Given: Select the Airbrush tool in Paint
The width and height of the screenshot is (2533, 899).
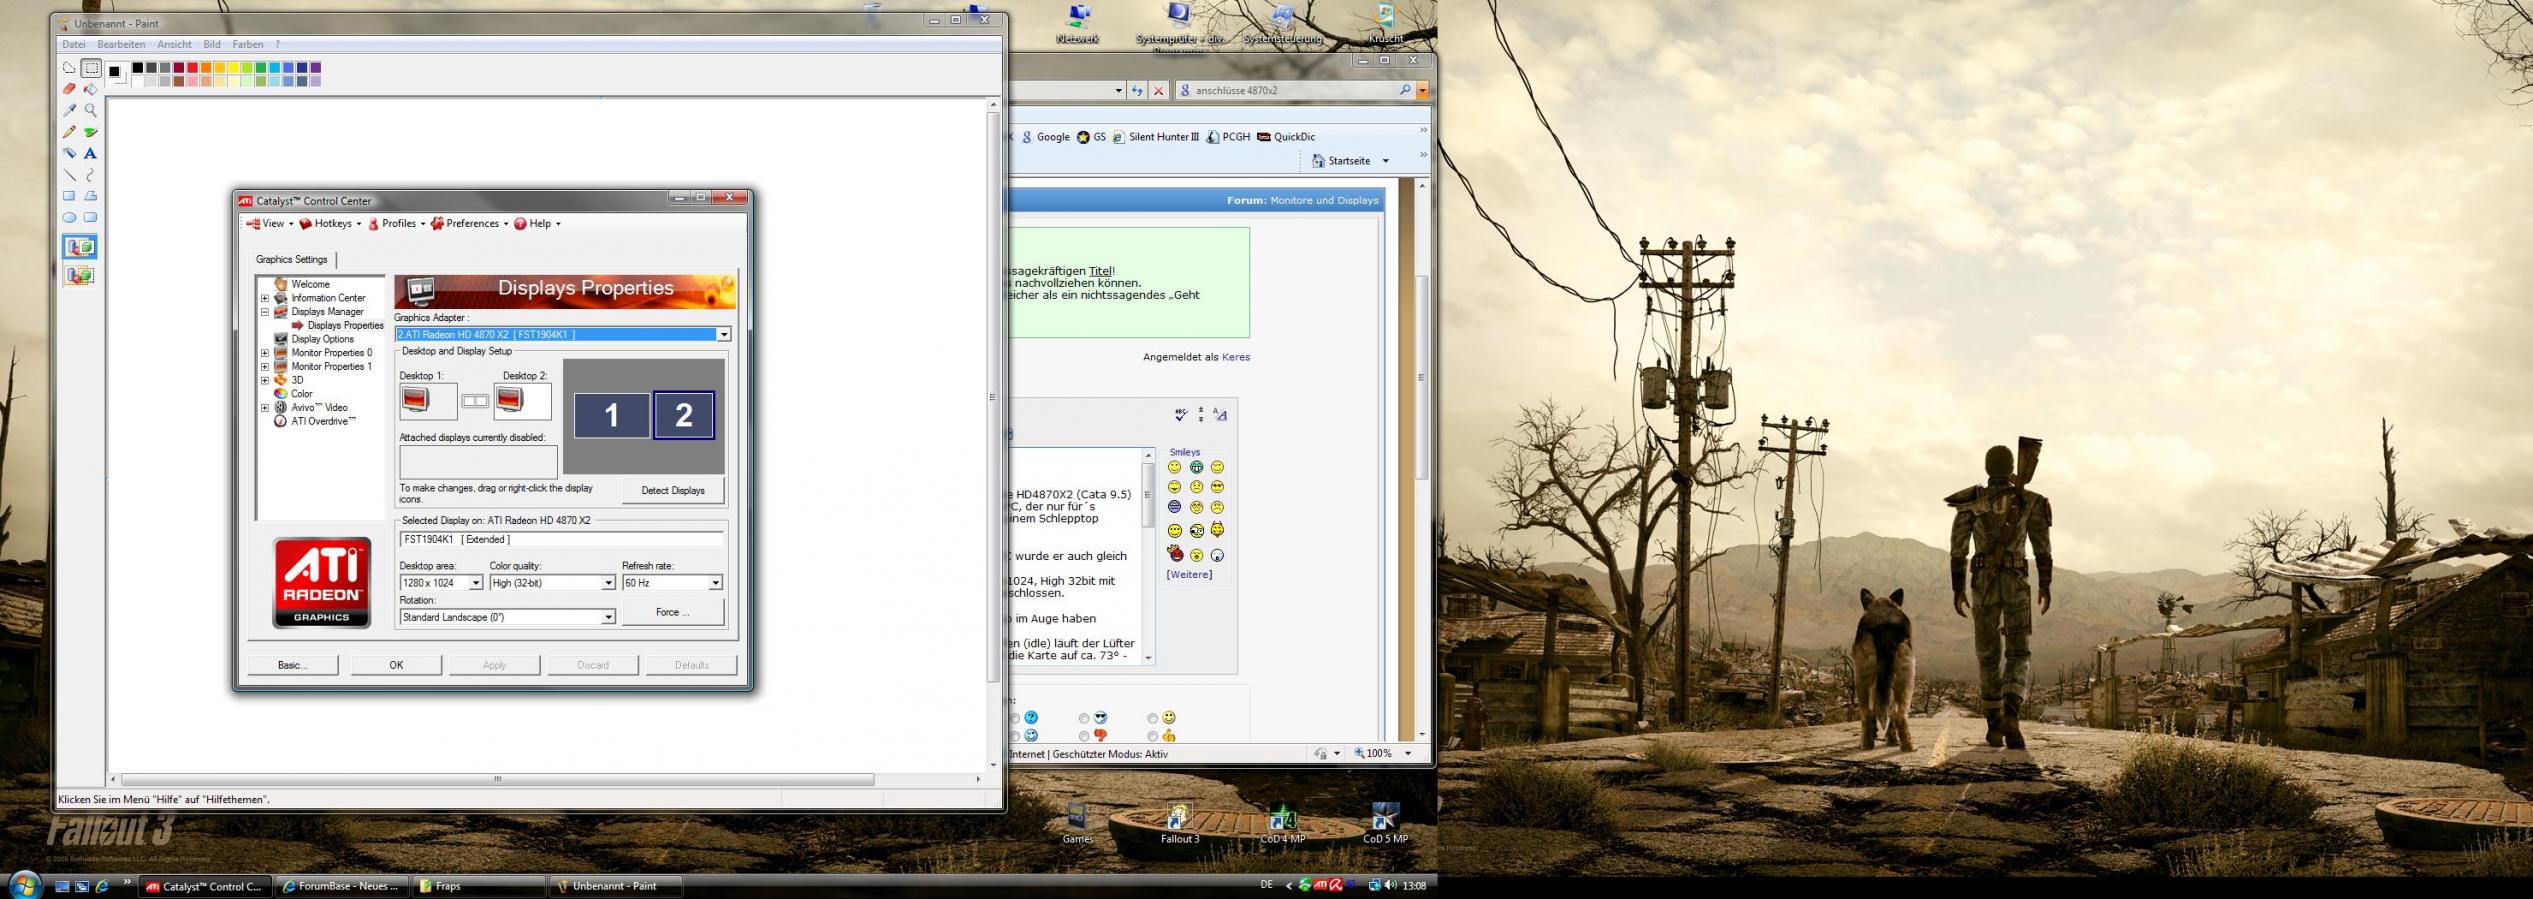Looking at the screenshot, I should [69, 153].
